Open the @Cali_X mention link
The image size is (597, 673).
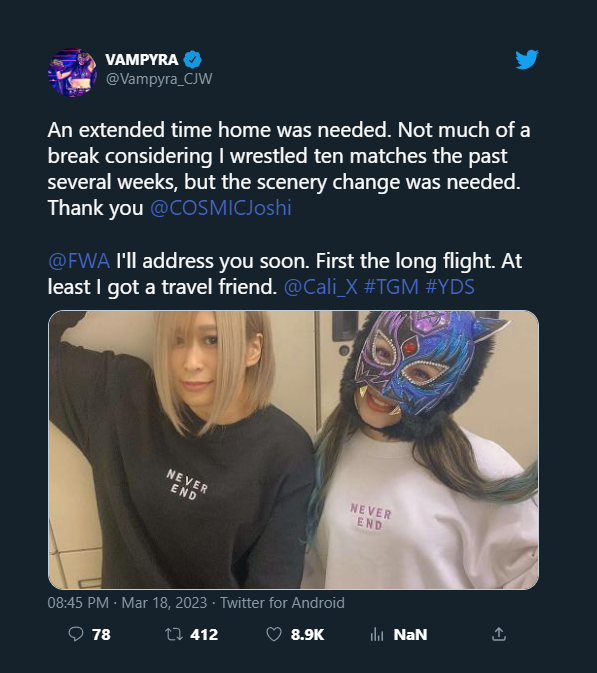coord(321,287)
